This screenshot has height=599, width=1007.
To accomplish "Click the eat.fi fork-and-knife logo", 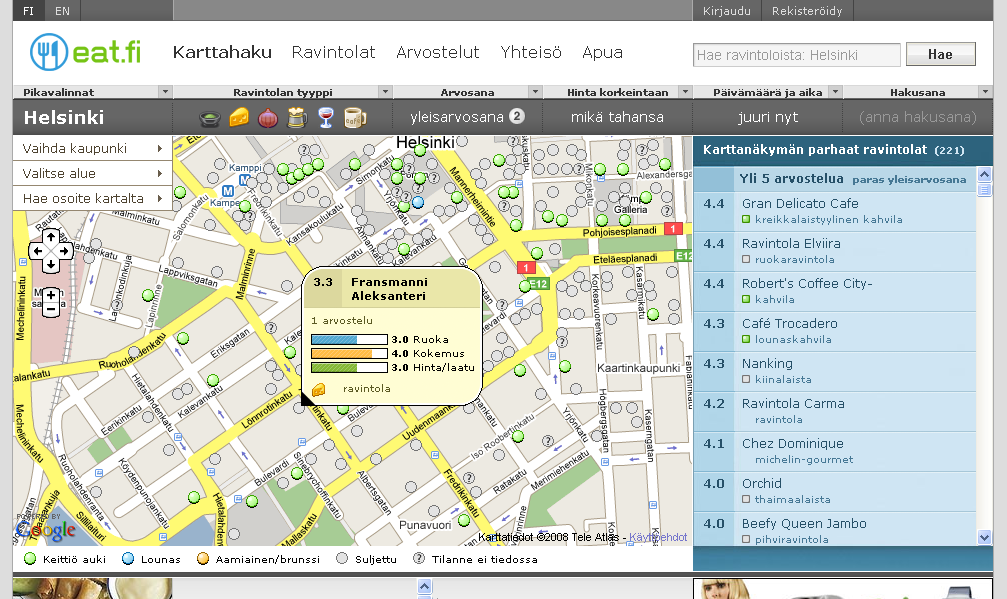I will [x=47, y=53].
